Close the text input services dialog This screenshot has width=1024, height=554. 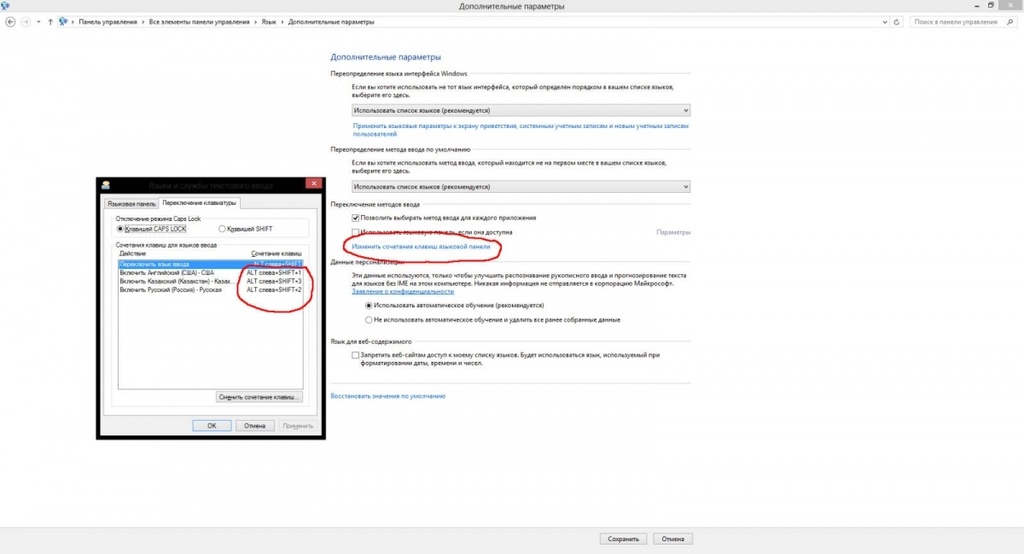click(x=313, y=185)
